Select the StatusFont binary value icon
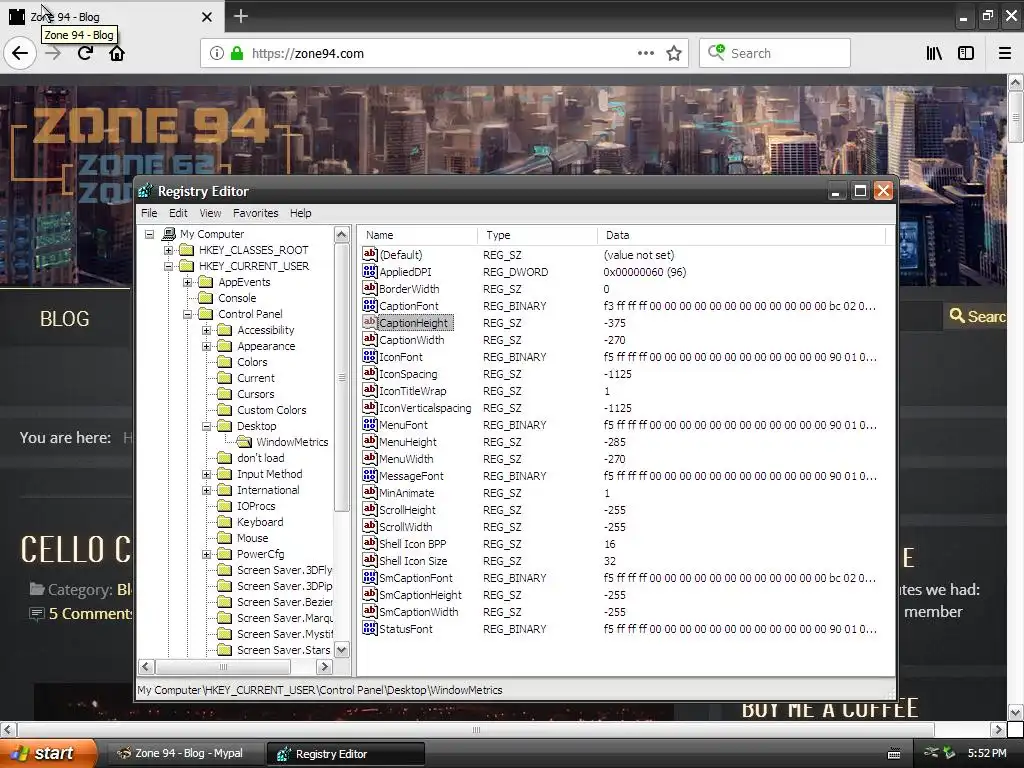 click(x=370, y=628)
